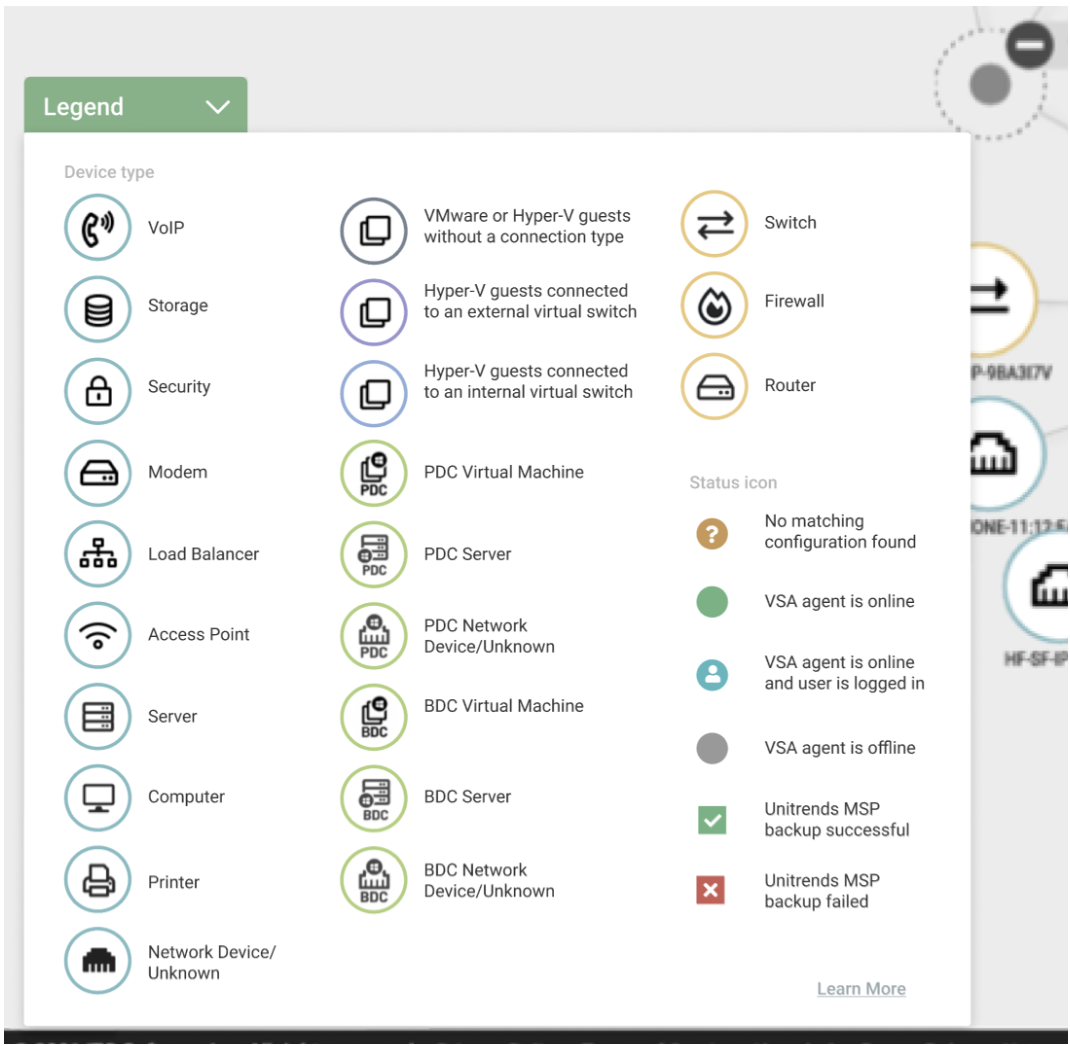Click the VSA agent offline status icon
Viewport: 1070px width, 1046px height.
(x=712, y=747)
